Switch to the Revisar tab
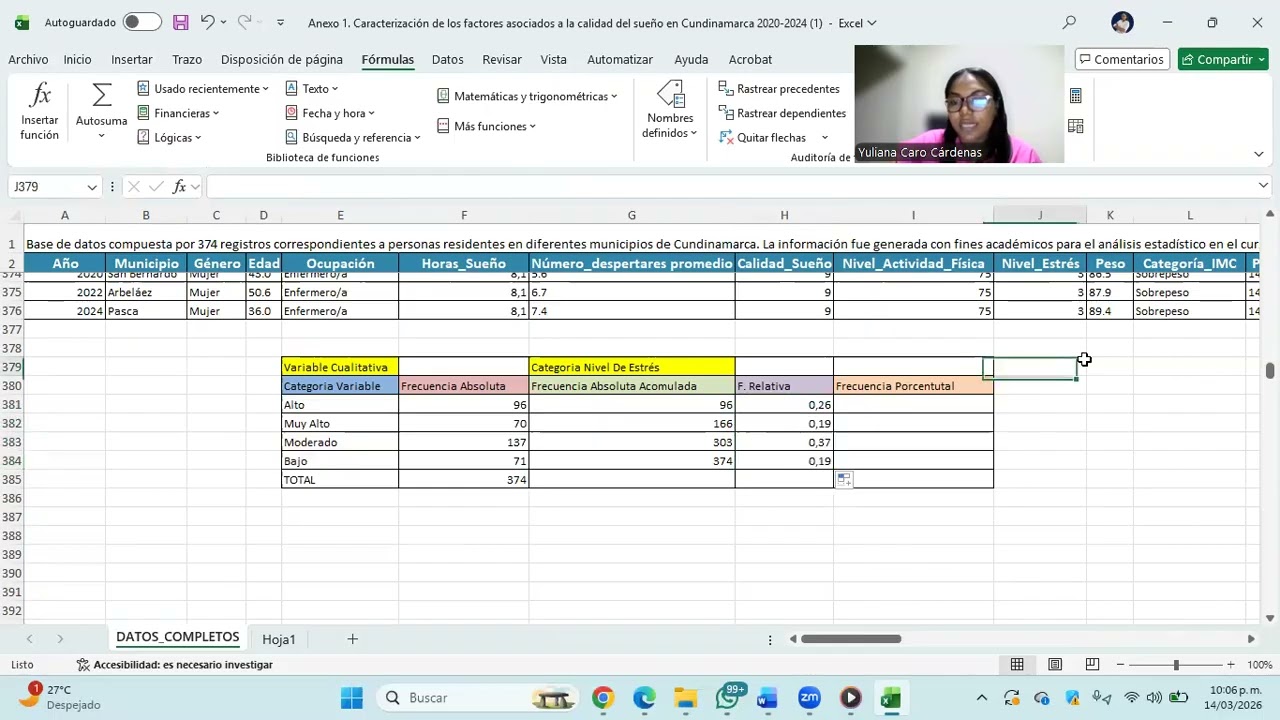 pos(502,59)
